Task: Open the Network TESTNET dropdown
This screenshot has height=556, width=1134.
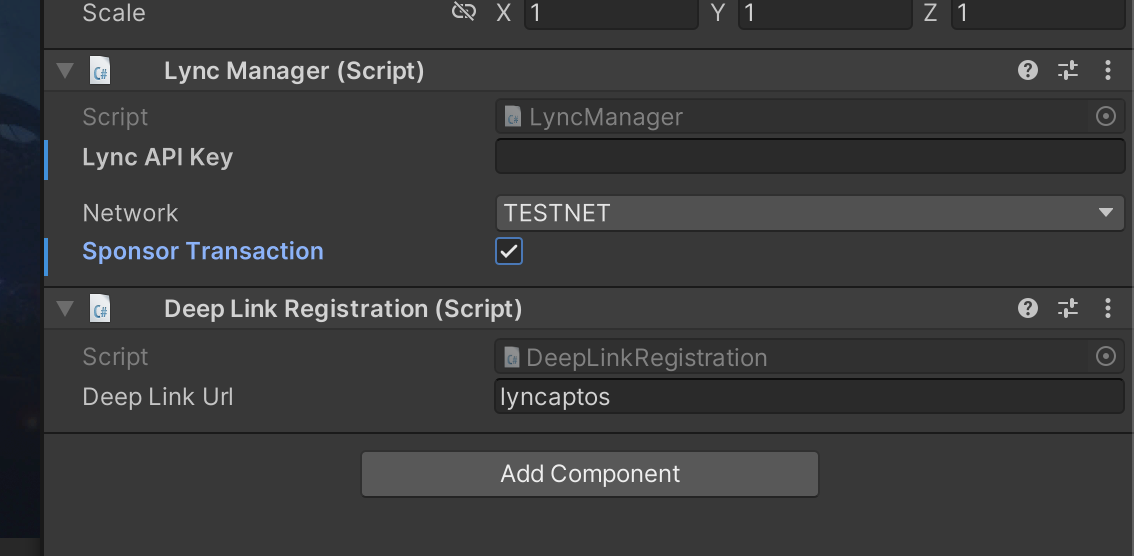Action: (809, 213)
